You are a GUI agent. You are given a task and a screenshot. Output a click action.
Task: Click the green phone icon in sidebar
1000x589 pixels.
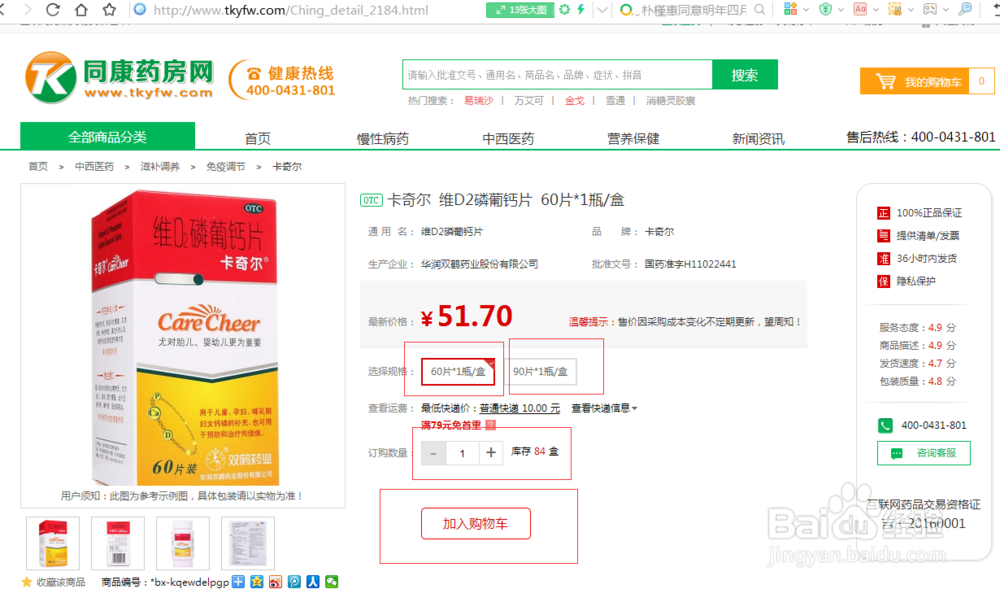885,425
